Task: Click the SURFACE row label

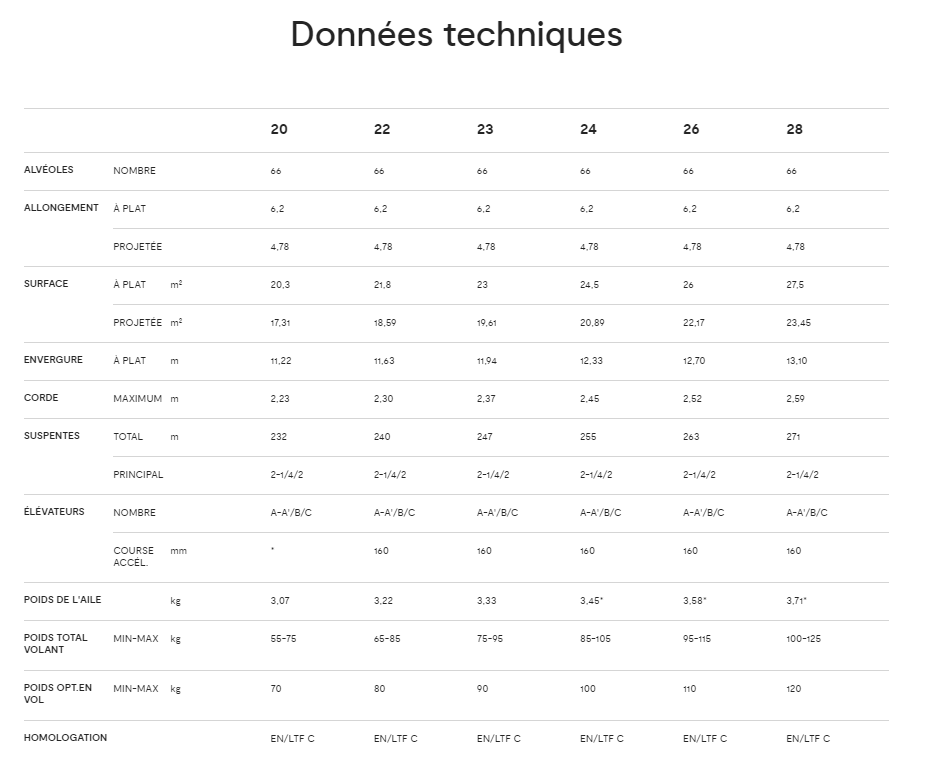Action: click(x=46, y=284)
